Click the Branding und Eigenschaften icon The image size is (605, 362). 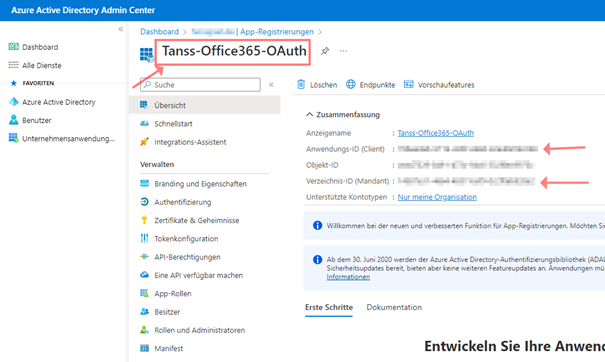point(144,183)
